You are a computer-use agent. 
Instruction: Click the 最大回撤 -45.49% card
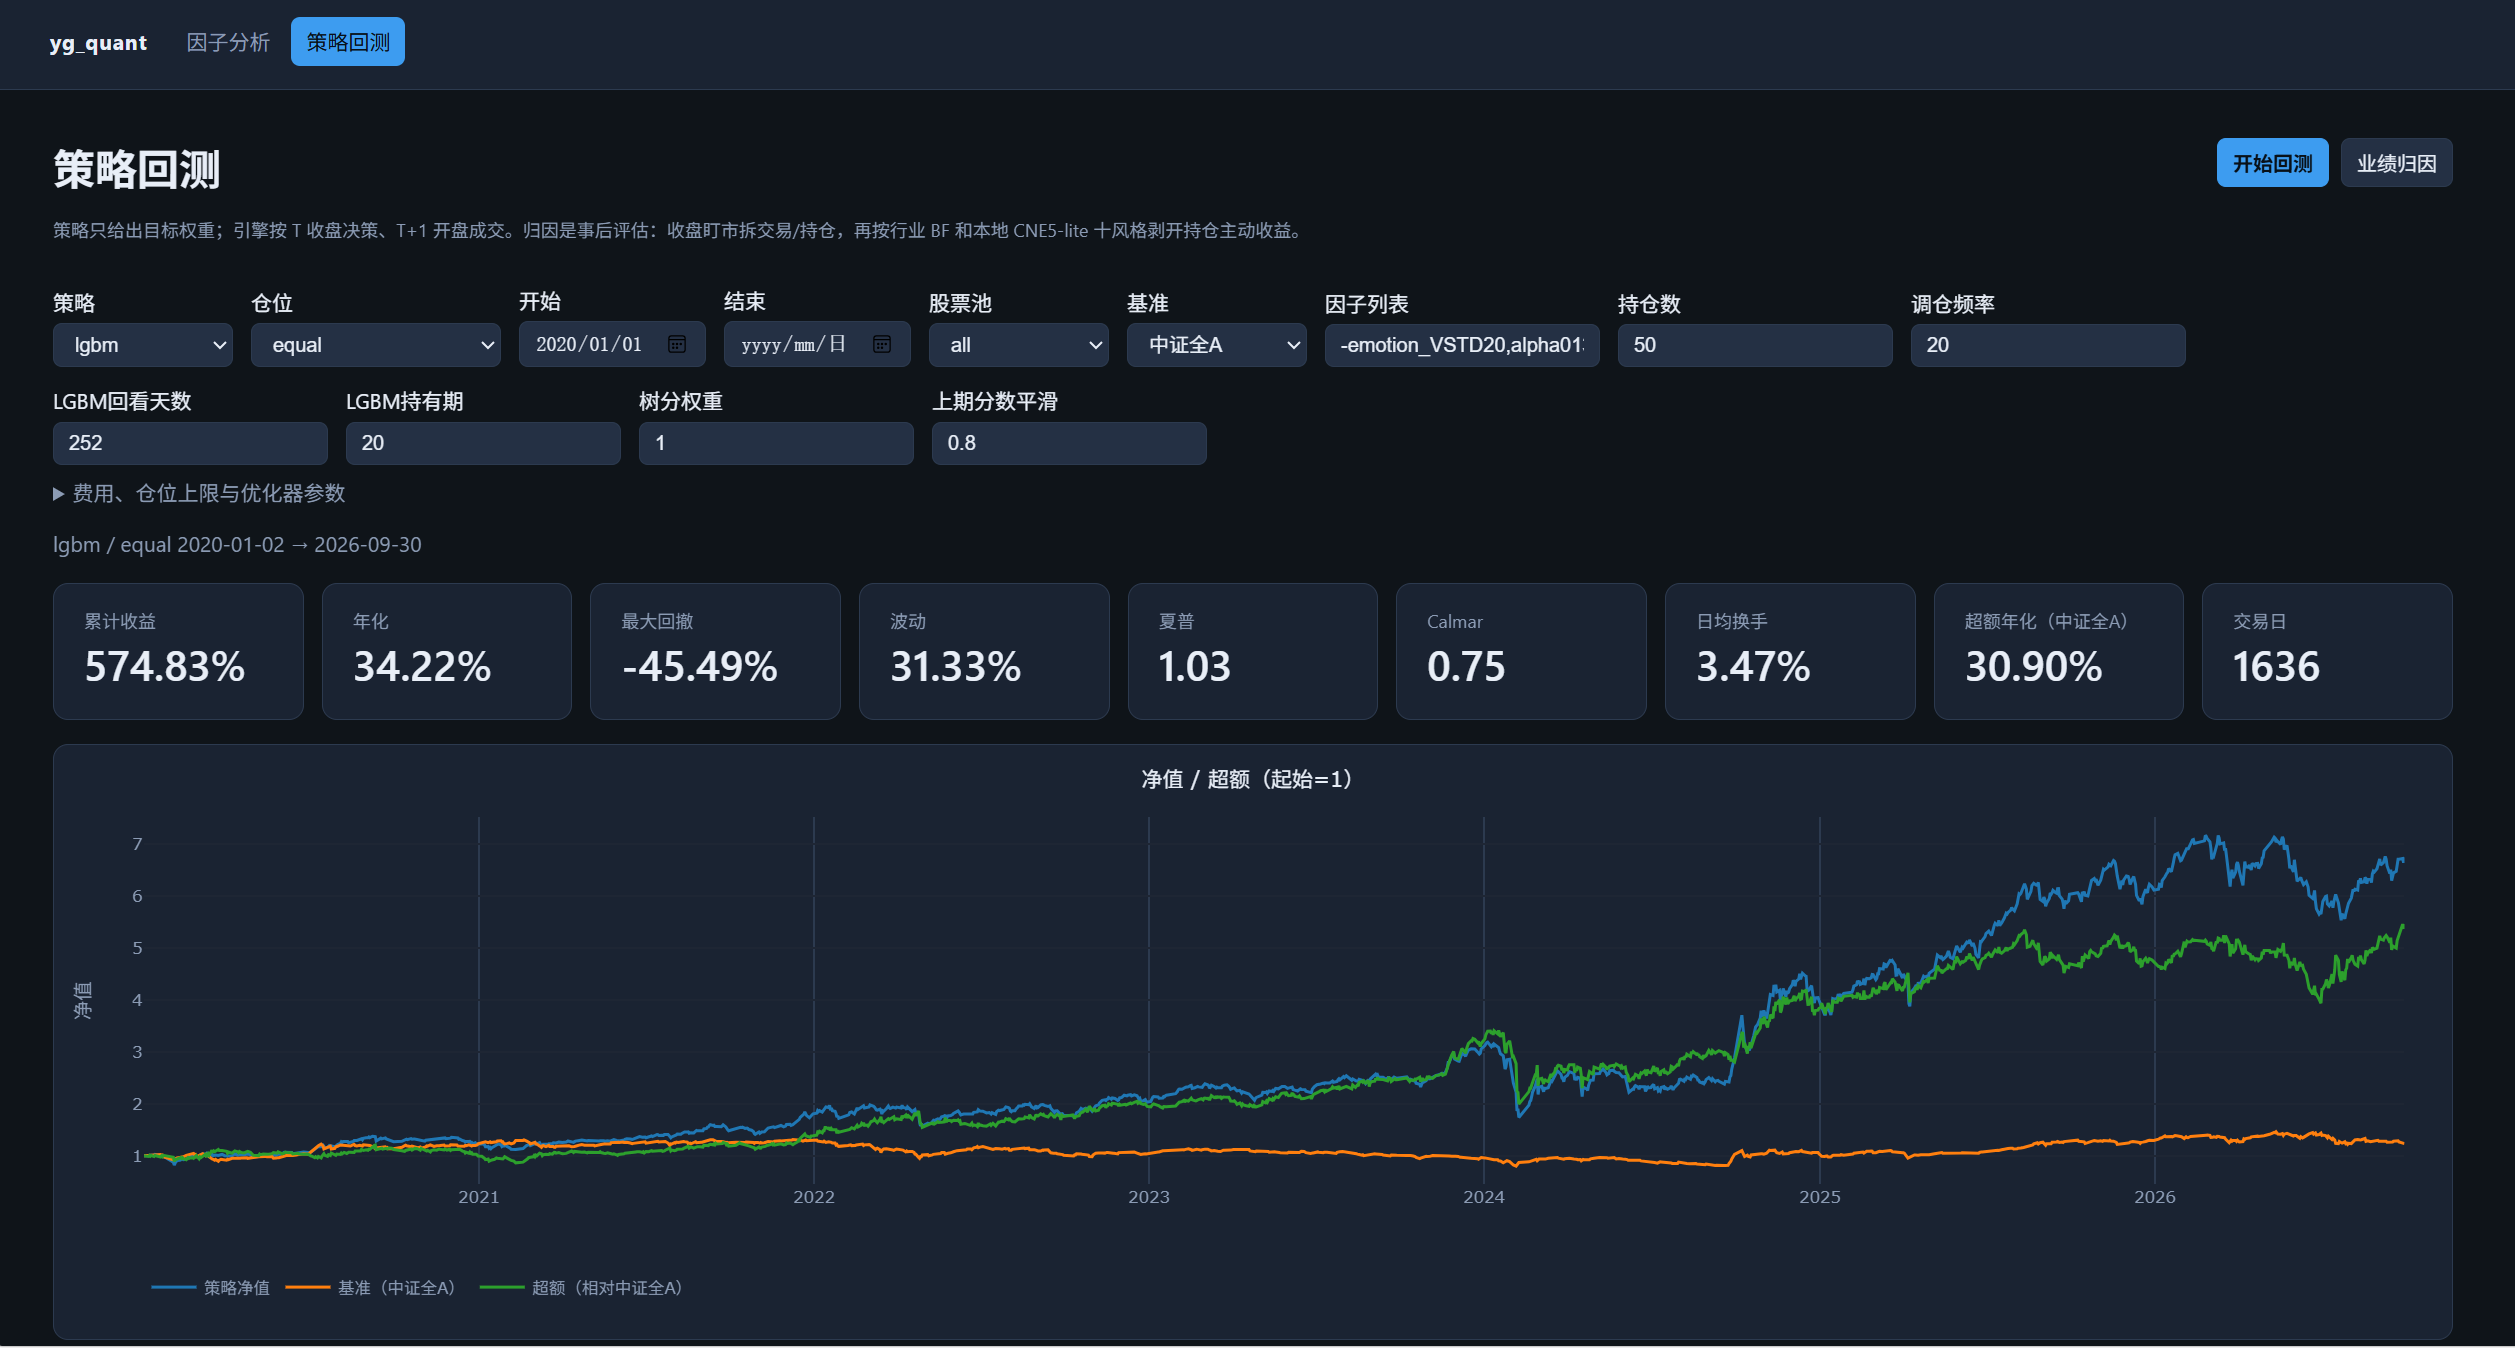coord(715,651)
